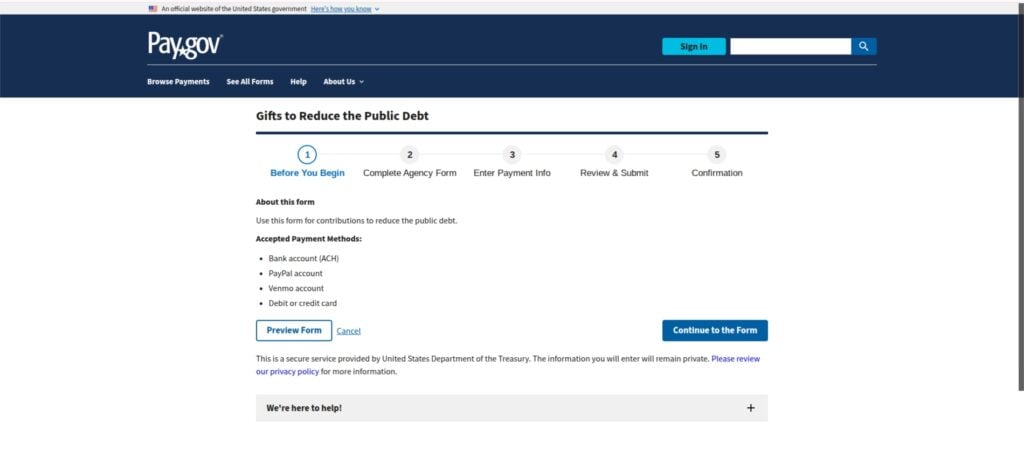Image resolution: width=1024 pixels, height=458 pixels.
Task: Click the Preview Form button
Action: (x=294, y=331)
